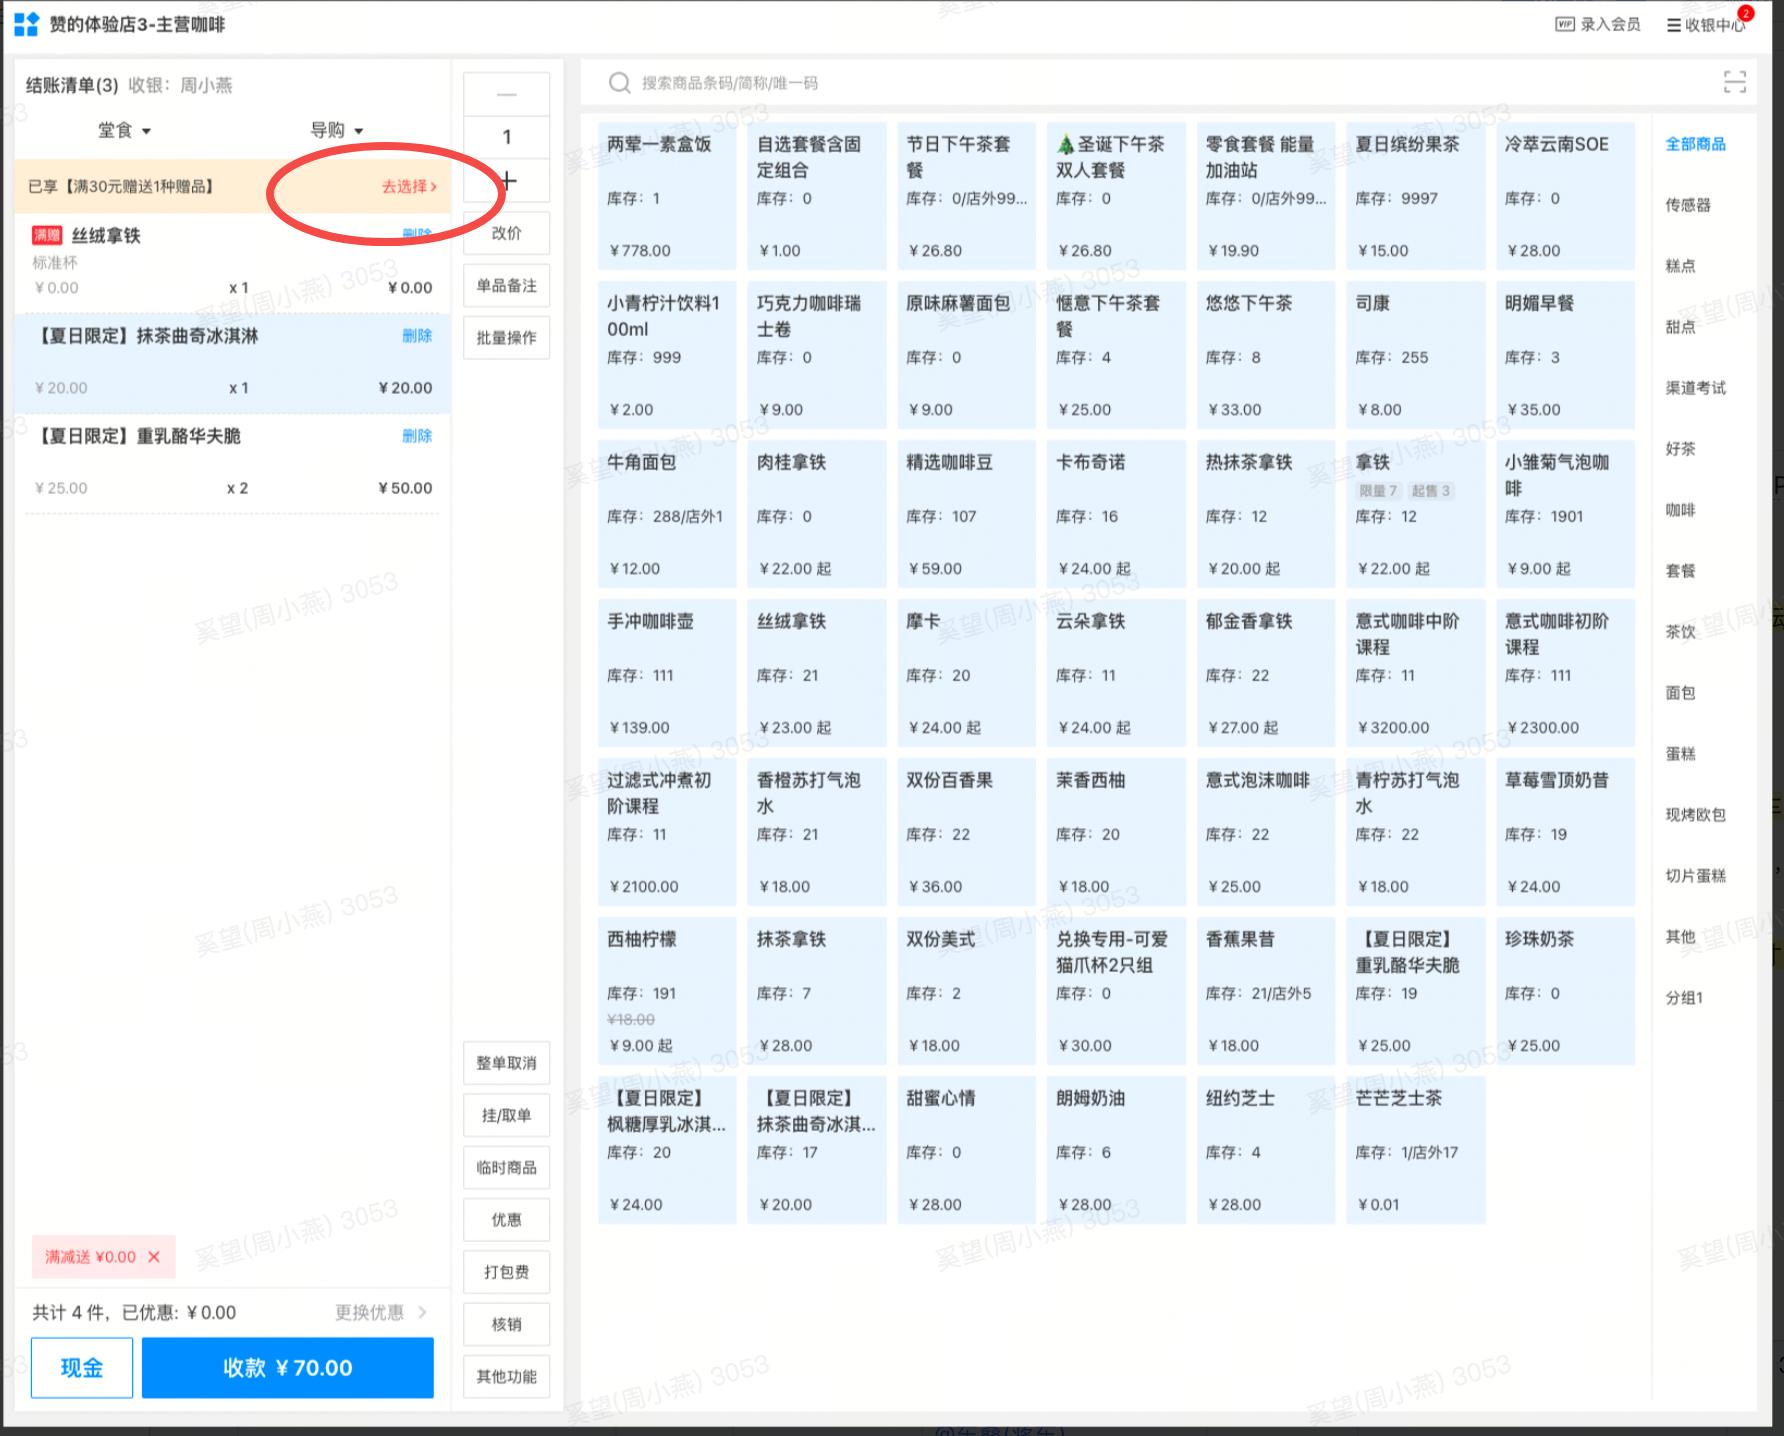Open the 收银中心 hamburger menu
Screen dimensions: 1784x1436
[x=1673, y=25]
